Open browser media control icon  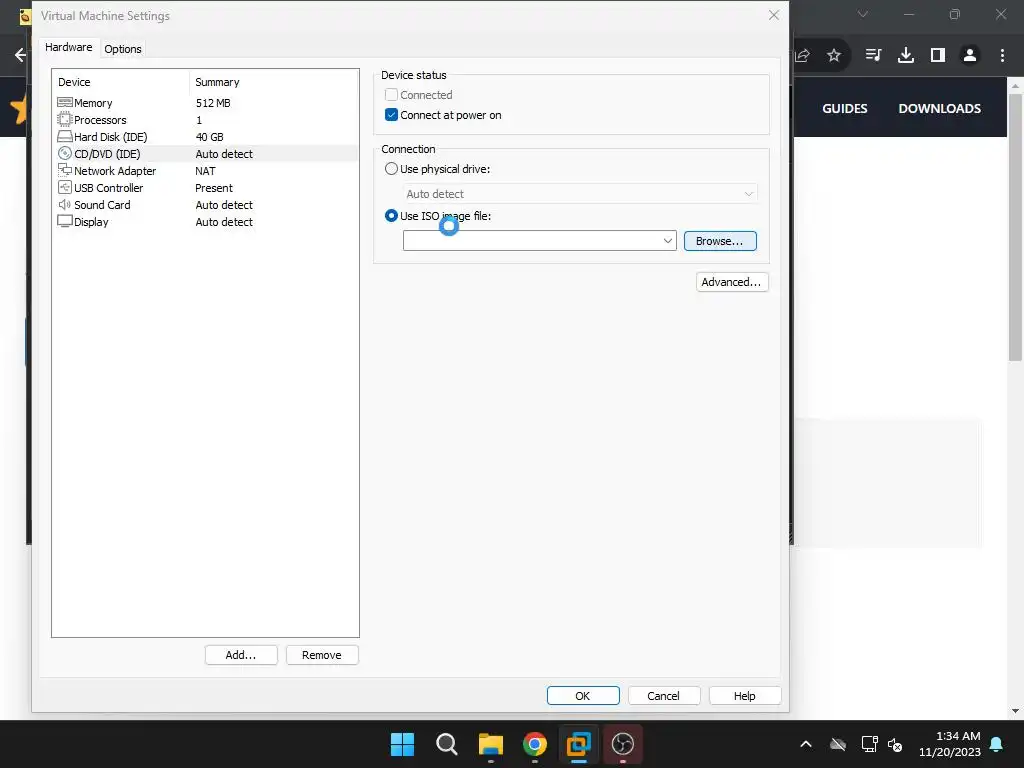tap(873, 55)
